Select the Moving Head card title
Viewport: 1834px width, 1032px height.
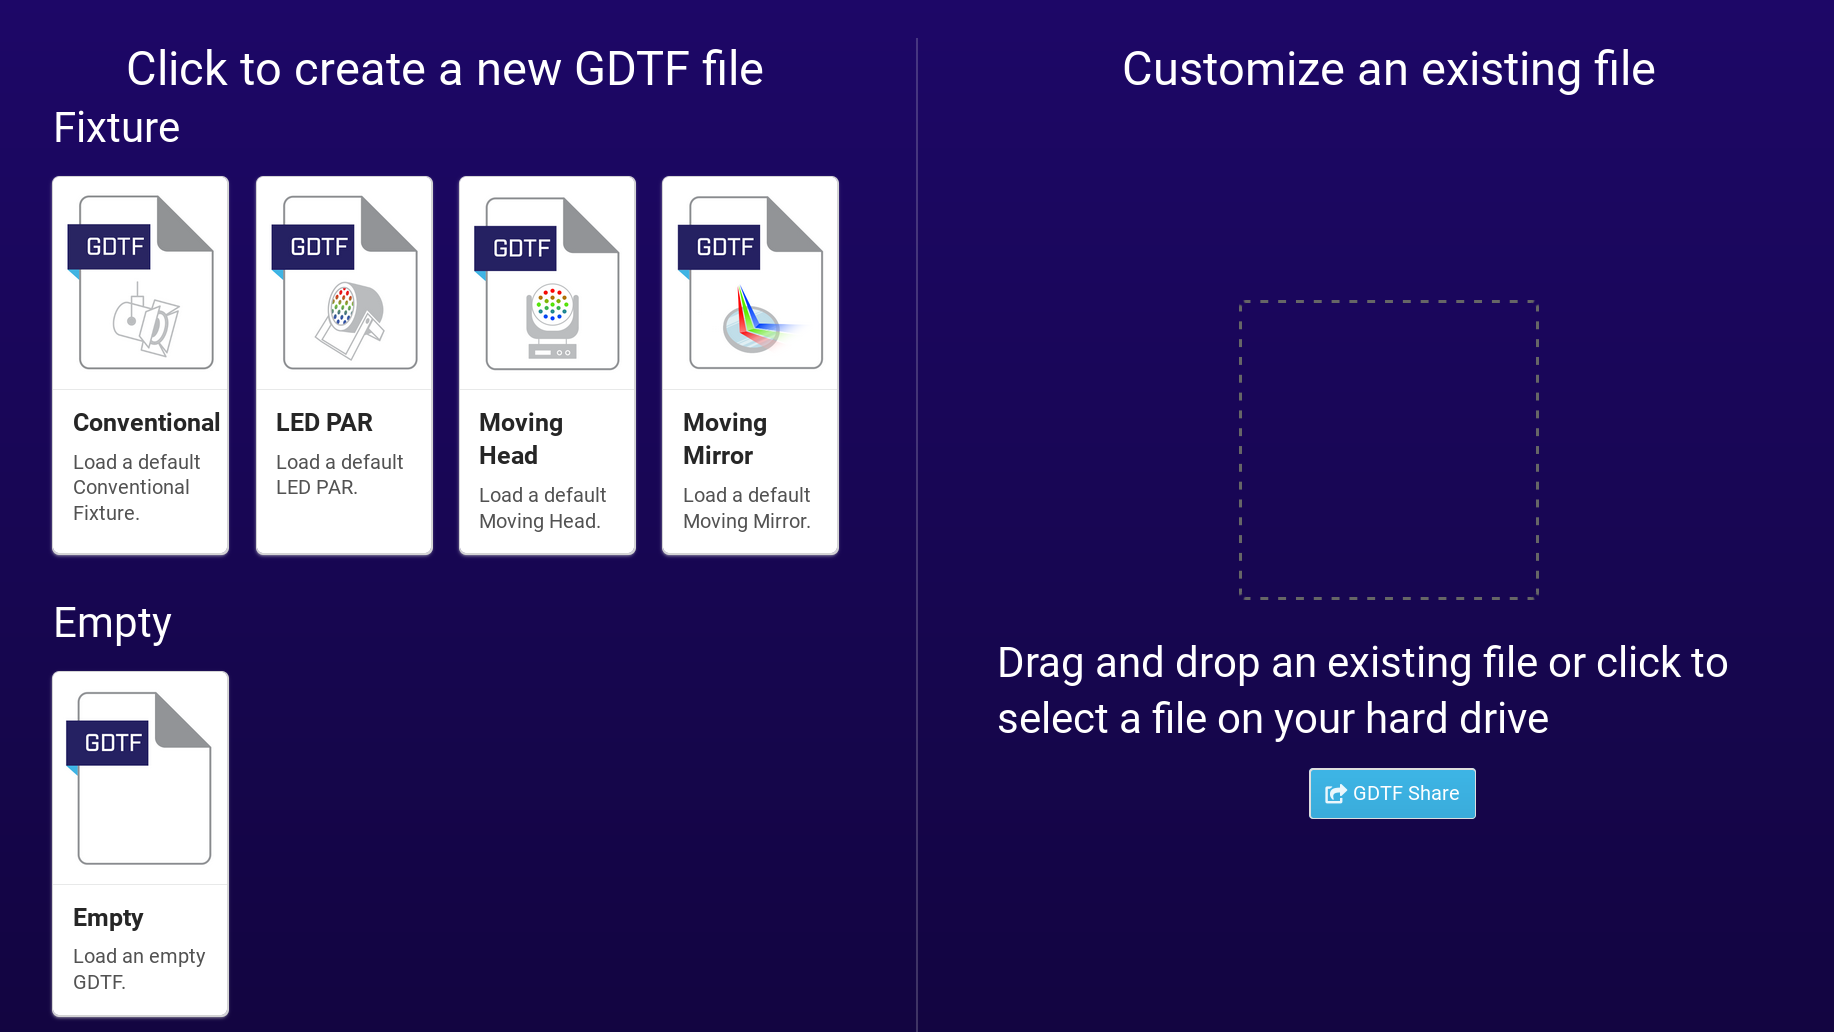click(x=521, y=439)
